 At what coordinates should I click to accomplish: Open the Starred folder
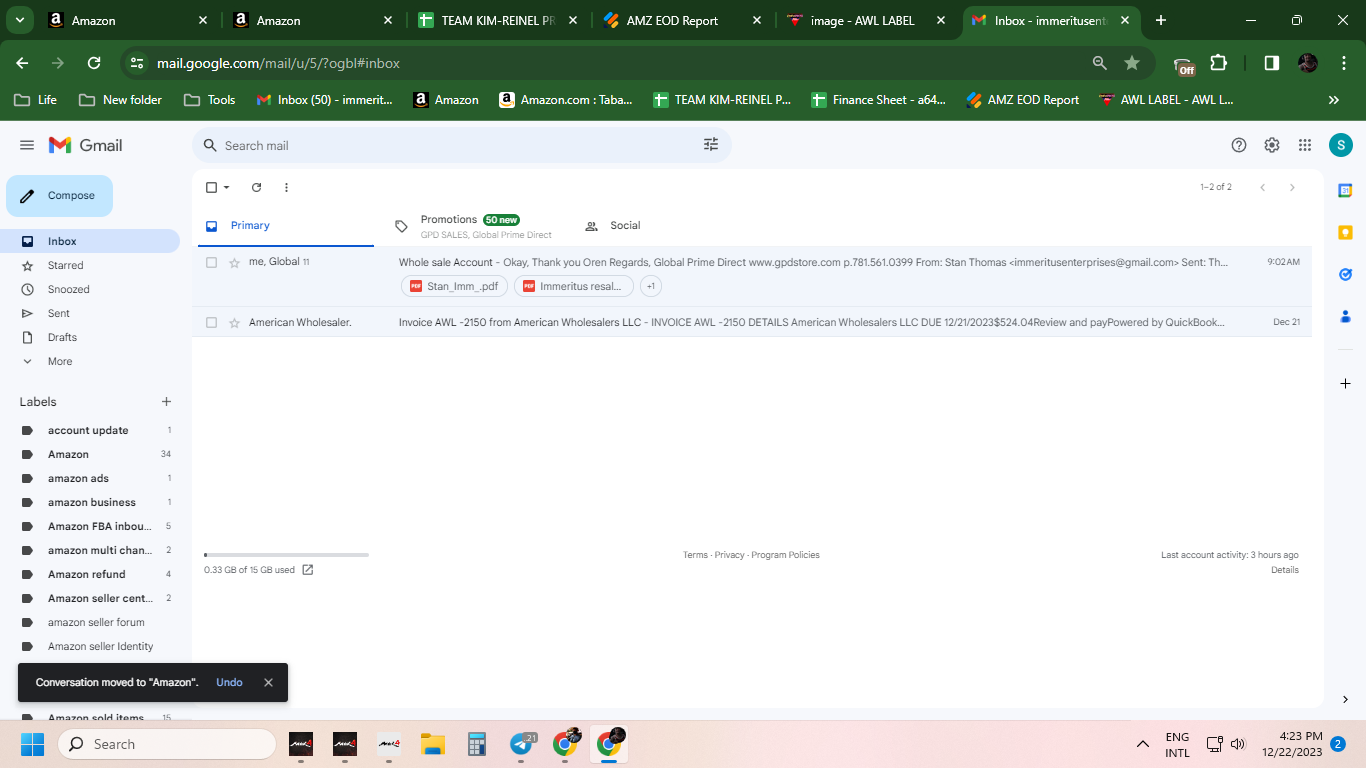[x=66, y=265]
